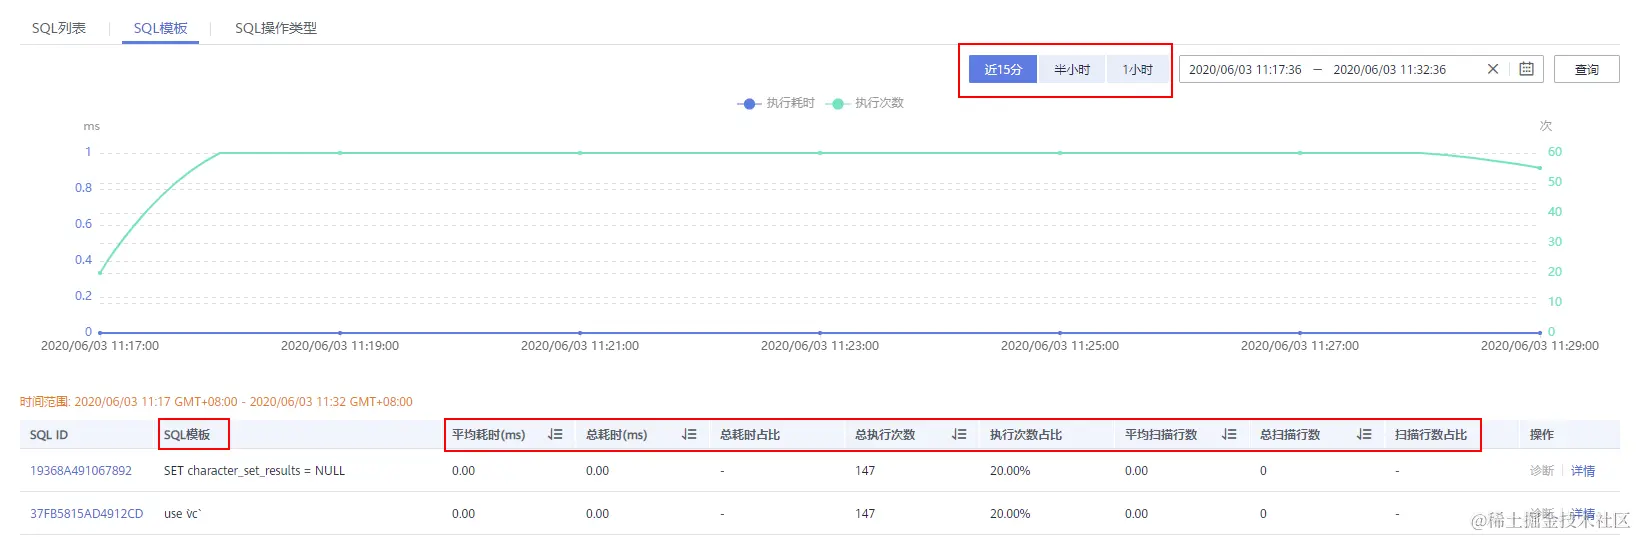Switch to SQL列表 tab

click(59, 28)
